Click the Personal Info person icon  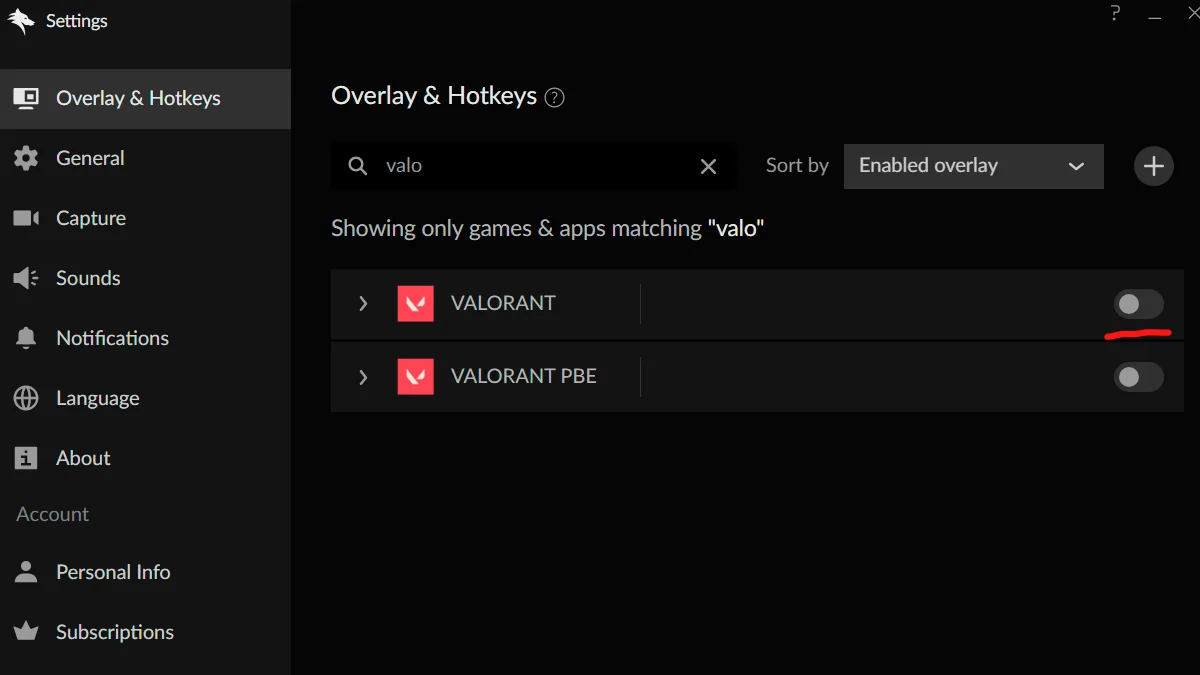(26, 572)
